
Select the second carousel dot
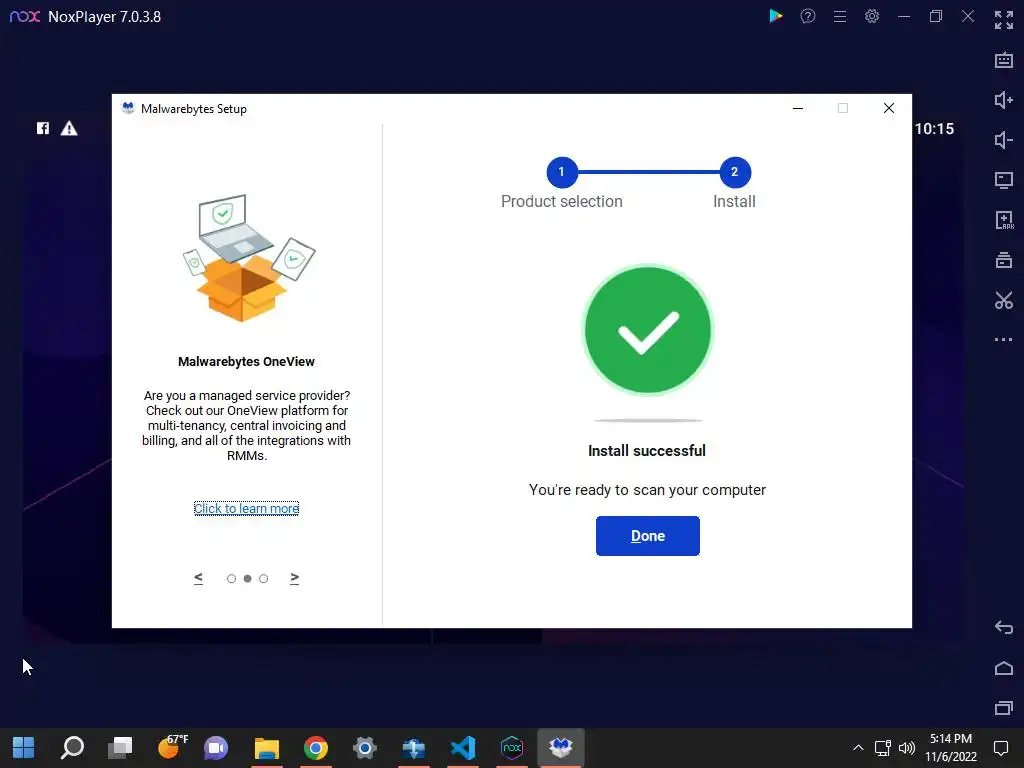248,579
